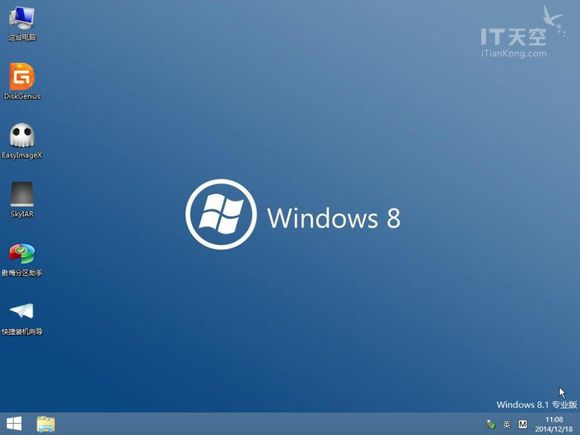Screen dimensions: 580x435
Task: Click the Windows Start button
Action: pos(14,424)
